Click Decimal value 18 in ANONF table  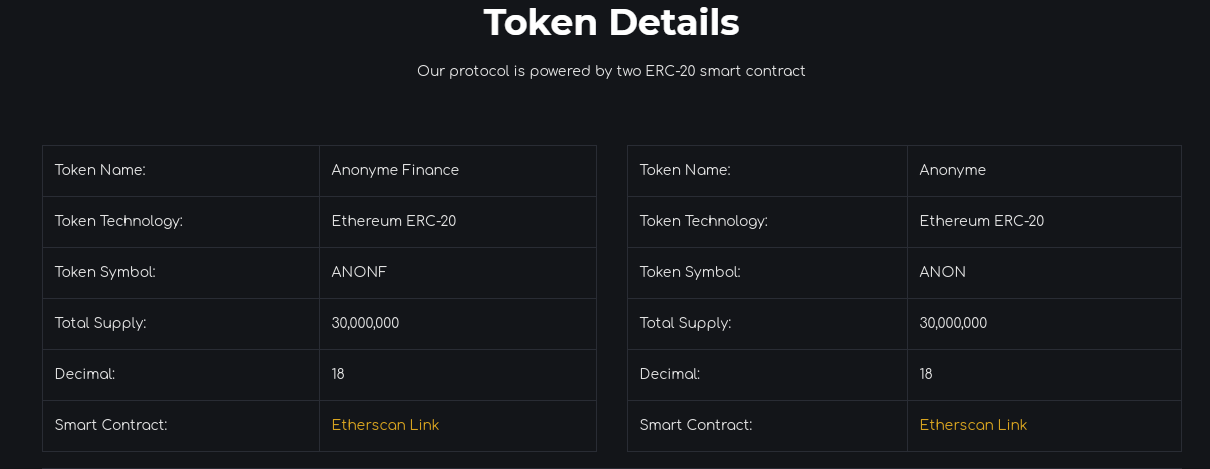(x=338, y=374)
